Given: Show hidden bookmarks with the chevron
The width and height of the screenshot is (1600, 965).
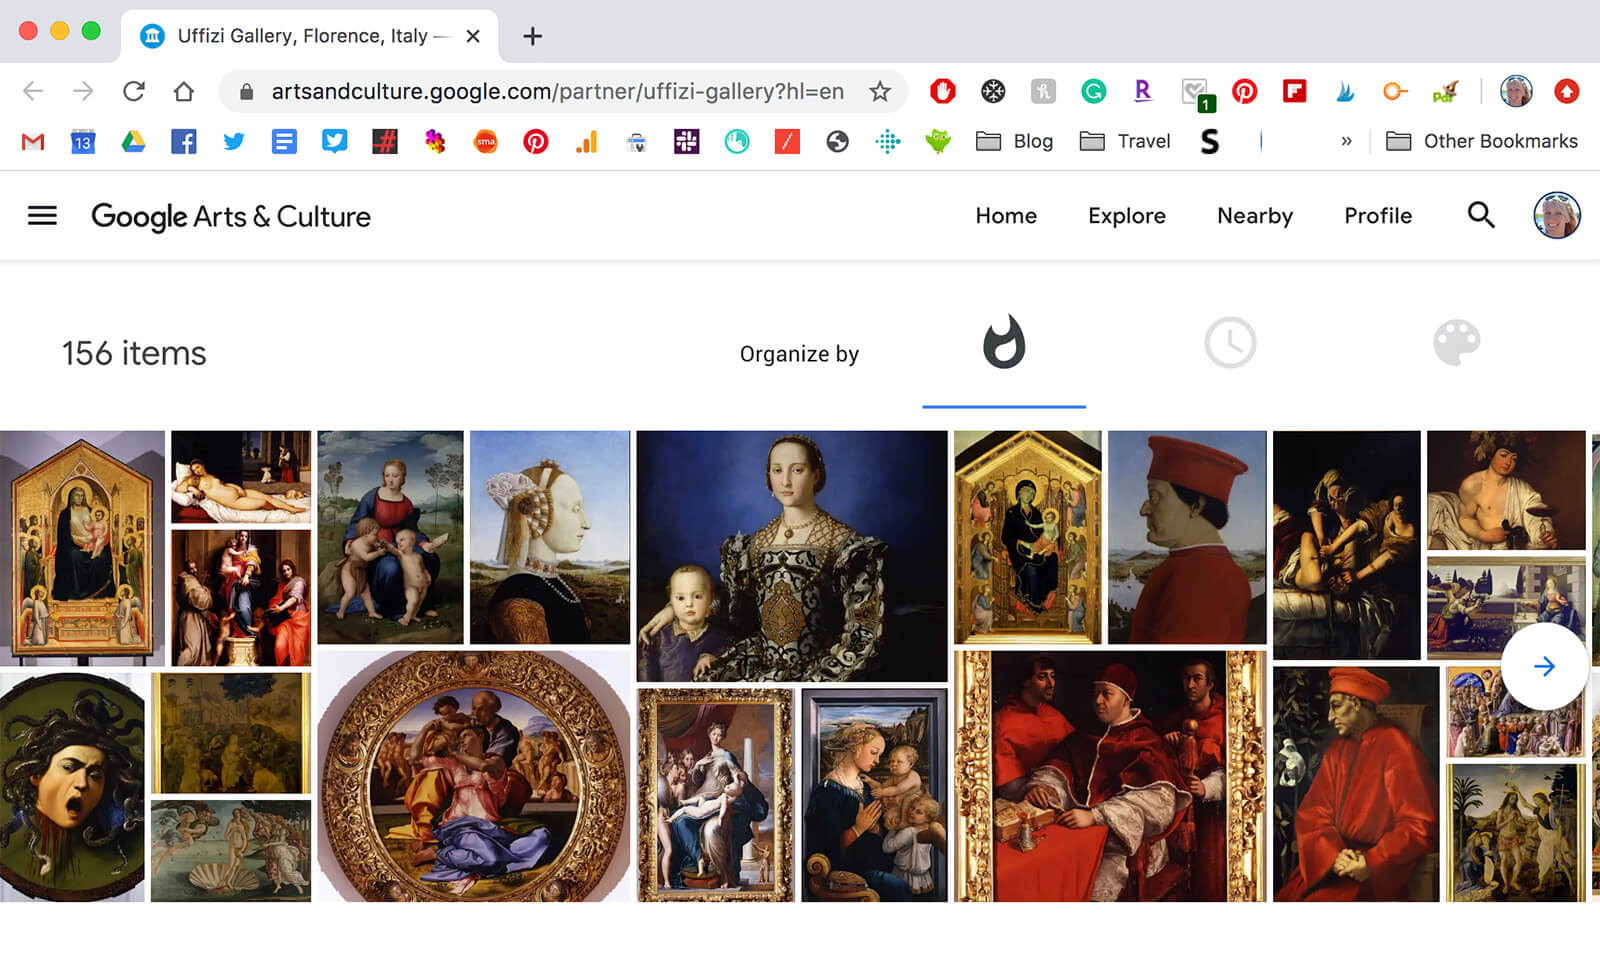Looking at the screenshot, I should 1346,142.
